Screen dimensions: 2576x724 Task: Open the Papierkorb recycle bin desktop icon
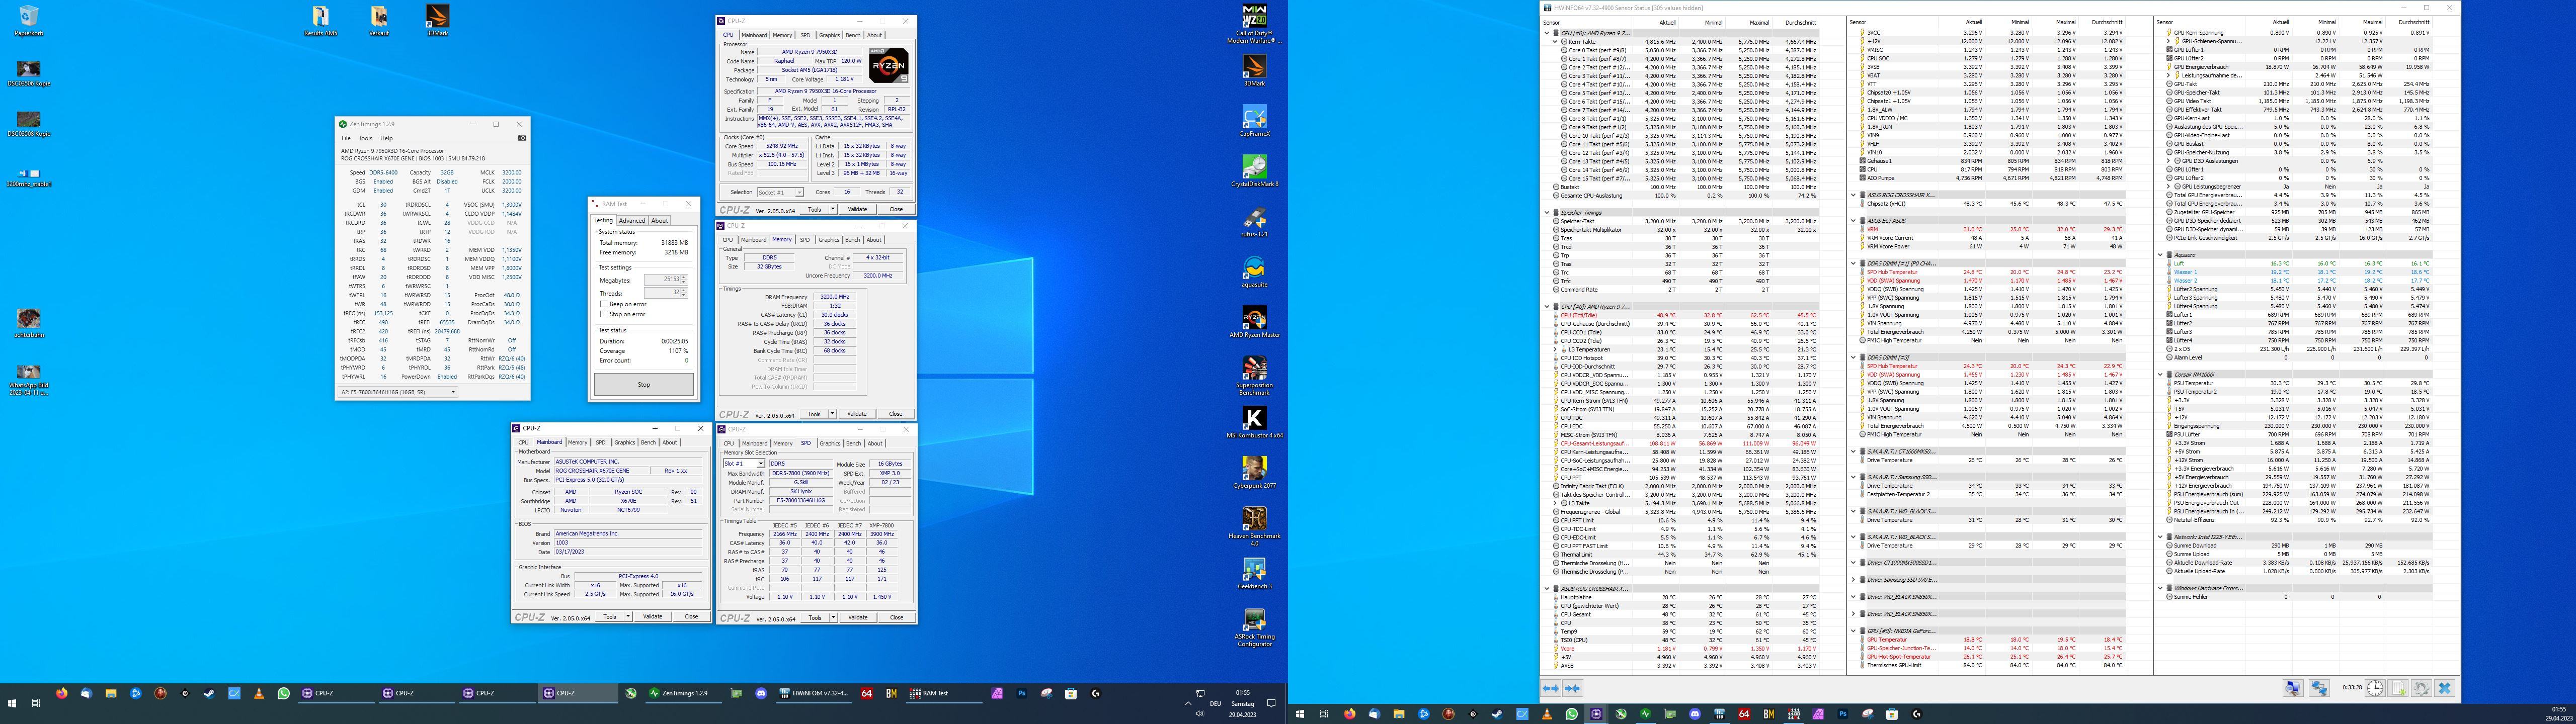pos(29,21)
